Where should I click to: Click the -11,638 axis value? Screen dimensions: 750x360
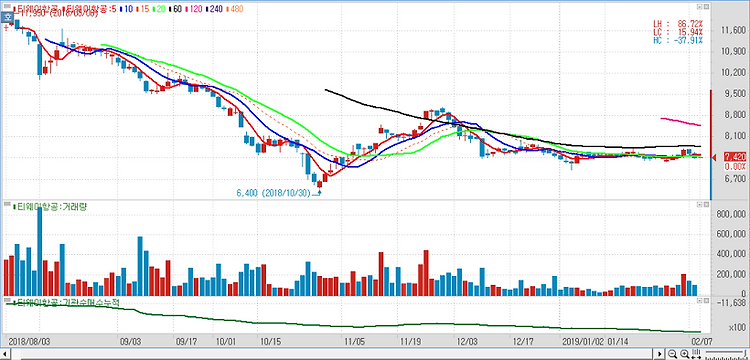(x=732, y=303)
